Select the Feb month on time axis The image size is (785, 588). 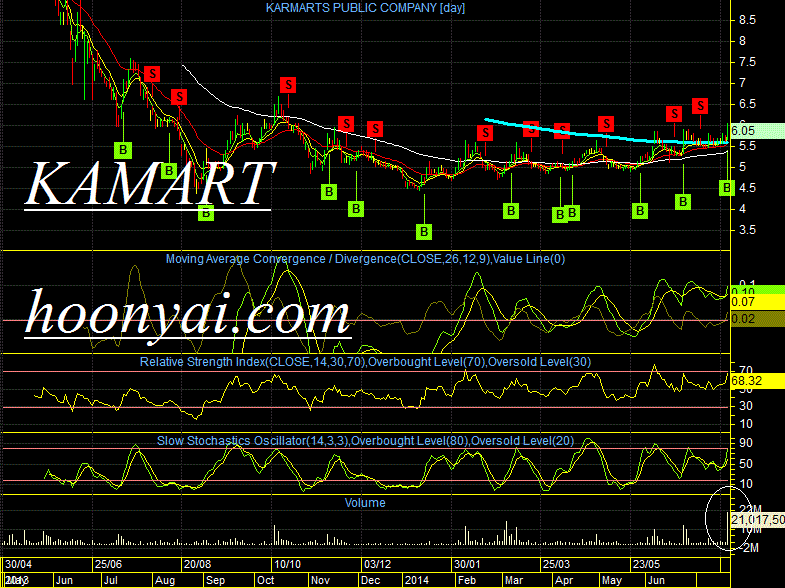pos(467,580)
